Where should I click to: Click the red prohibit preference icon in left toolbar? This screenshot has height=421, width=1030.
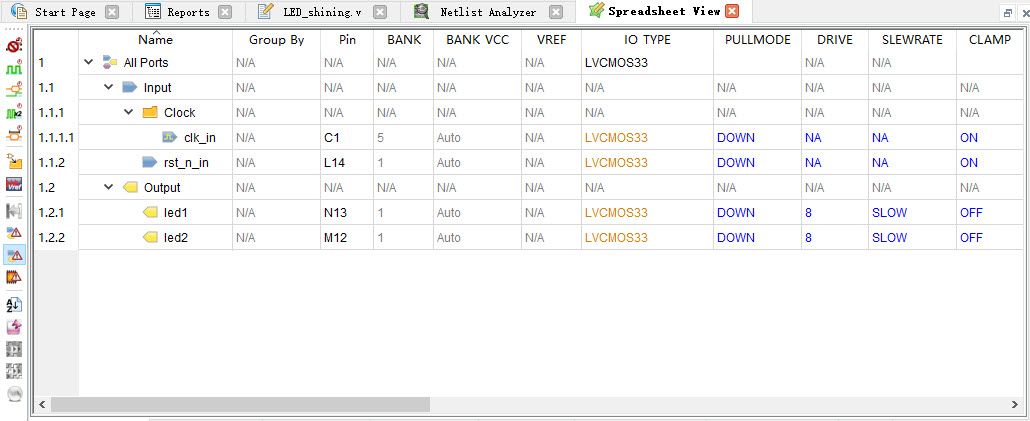tap(14, 45)
